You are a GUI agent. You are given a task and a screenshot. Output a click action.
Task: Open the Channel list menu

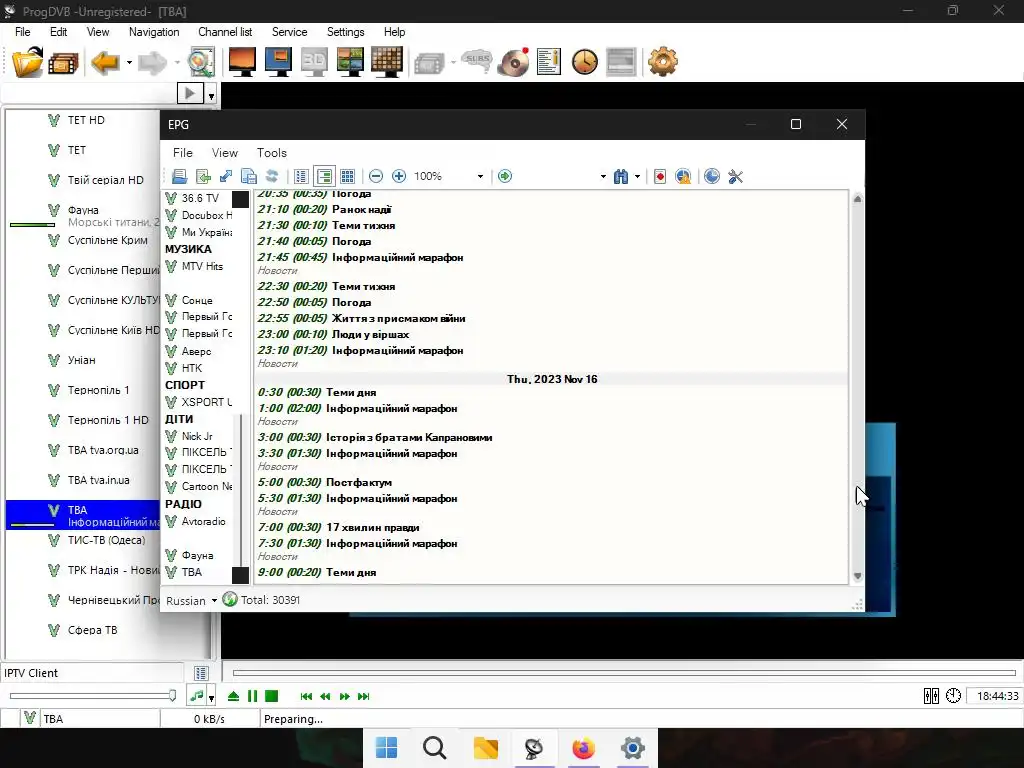pyautogui.click(x=225, y=32)
